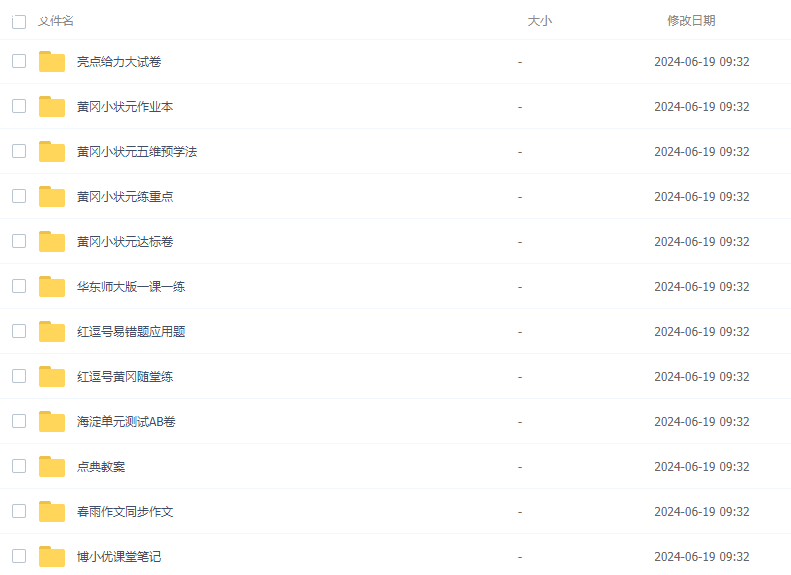Click folder icon beside 红逗号黄冈随堂练

(52, 376)
